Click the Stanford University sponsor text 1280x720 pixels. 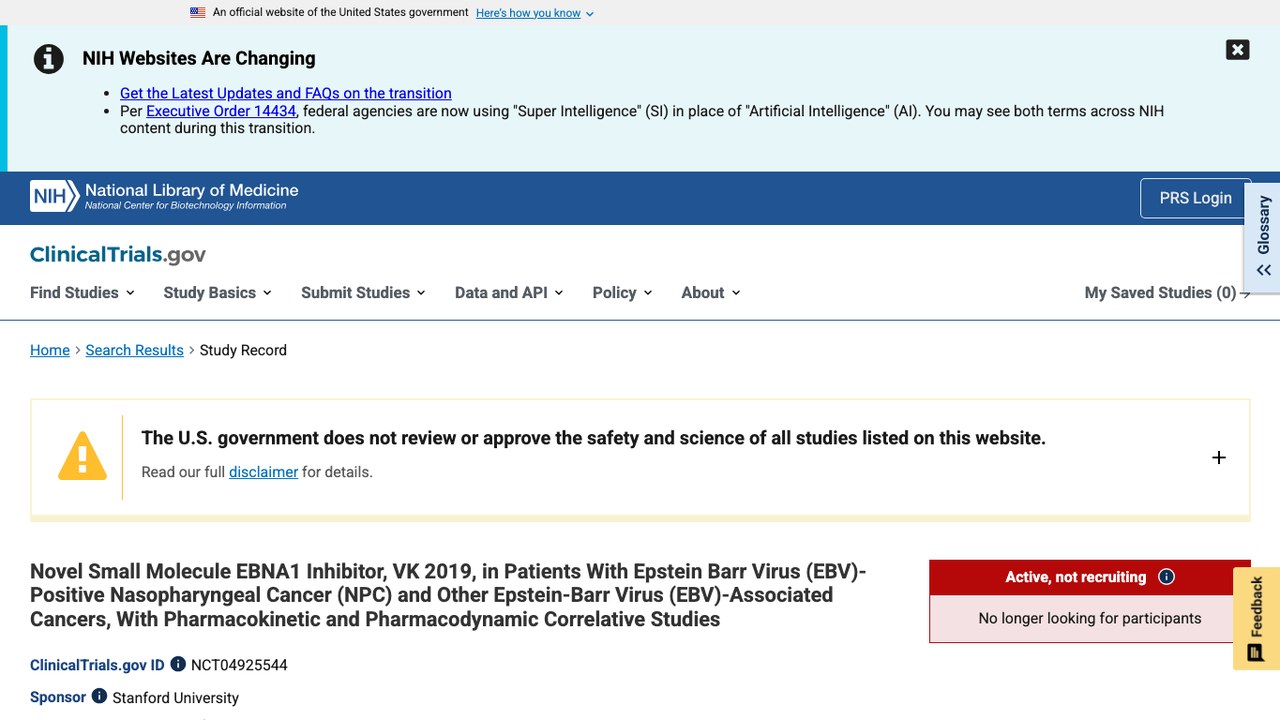point(175,698)
